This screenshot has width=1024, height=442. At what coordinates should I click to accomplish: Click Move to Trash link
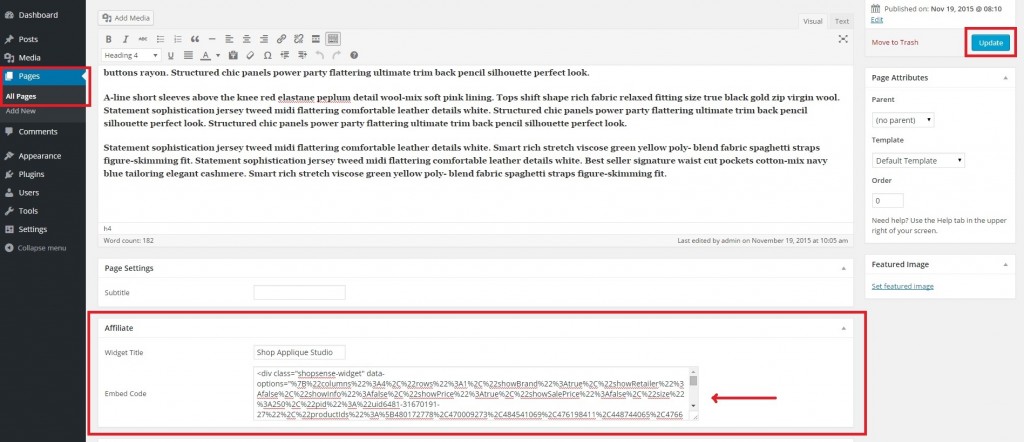895,42
